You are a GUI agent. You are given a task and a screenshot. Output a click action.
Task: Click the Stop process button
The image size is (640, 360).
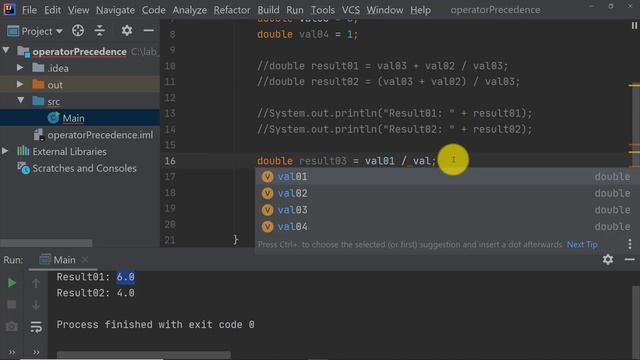11,304
